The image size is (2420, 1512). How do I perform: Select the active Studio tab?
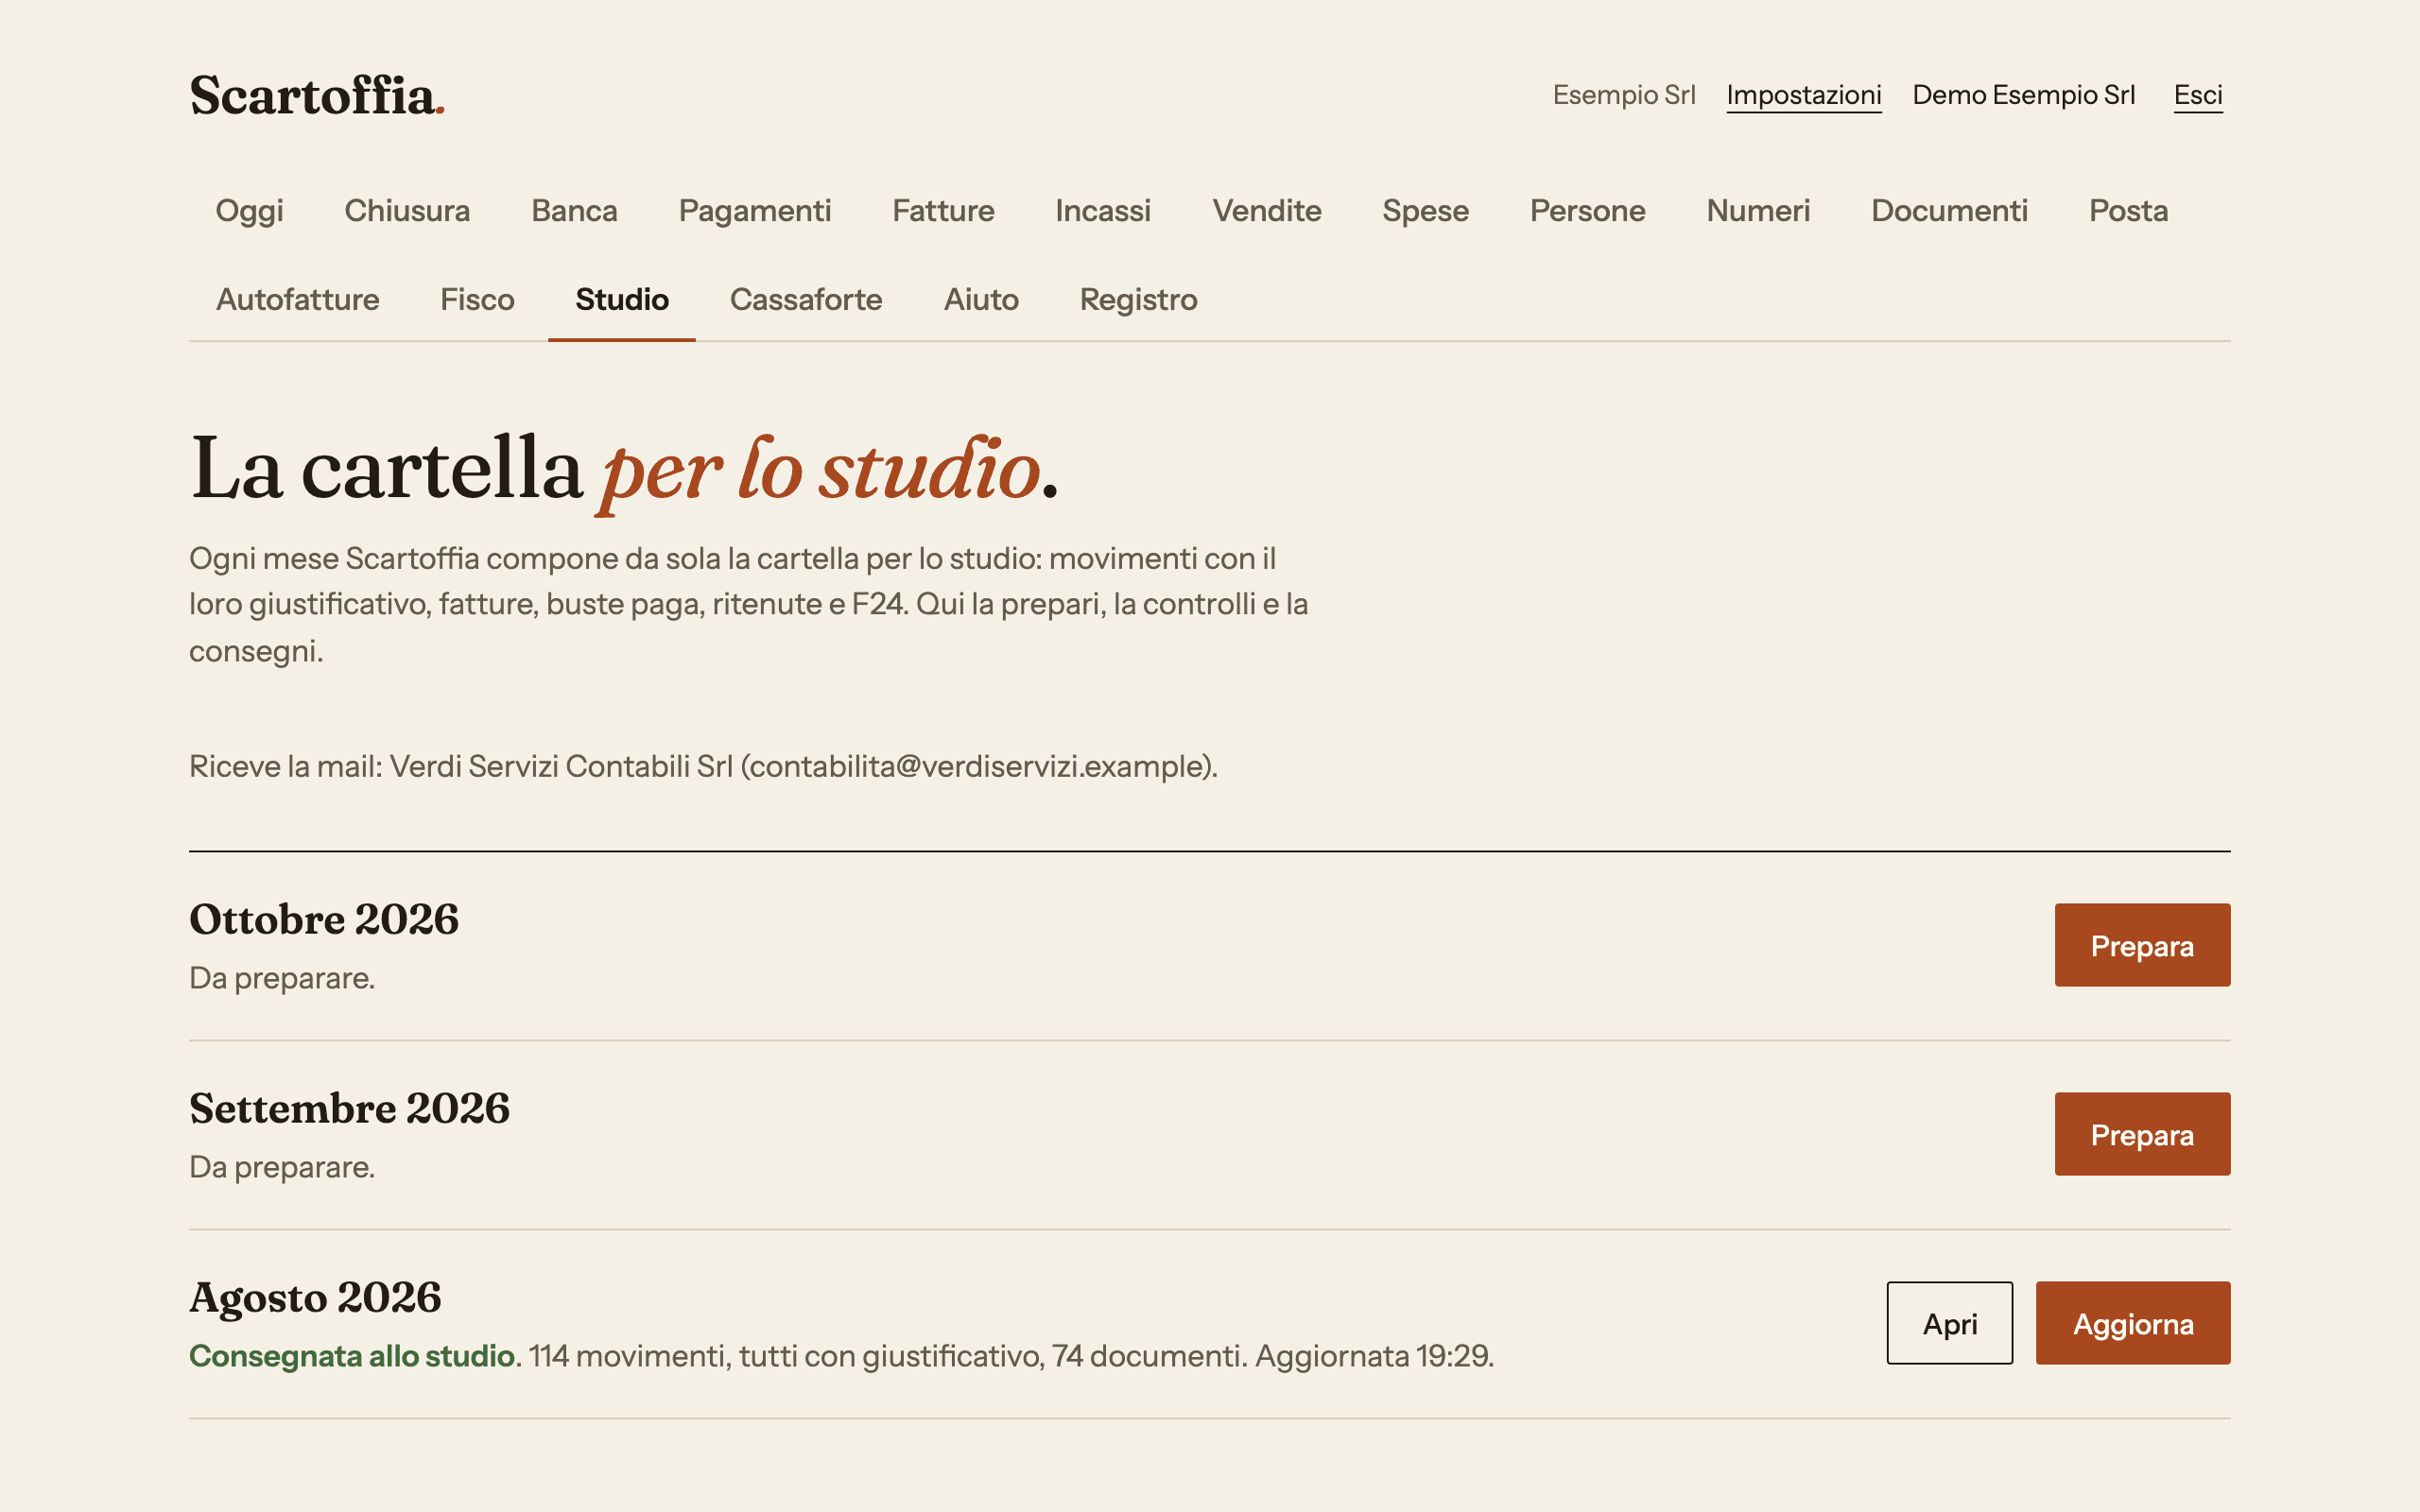[x=622, y=300]
